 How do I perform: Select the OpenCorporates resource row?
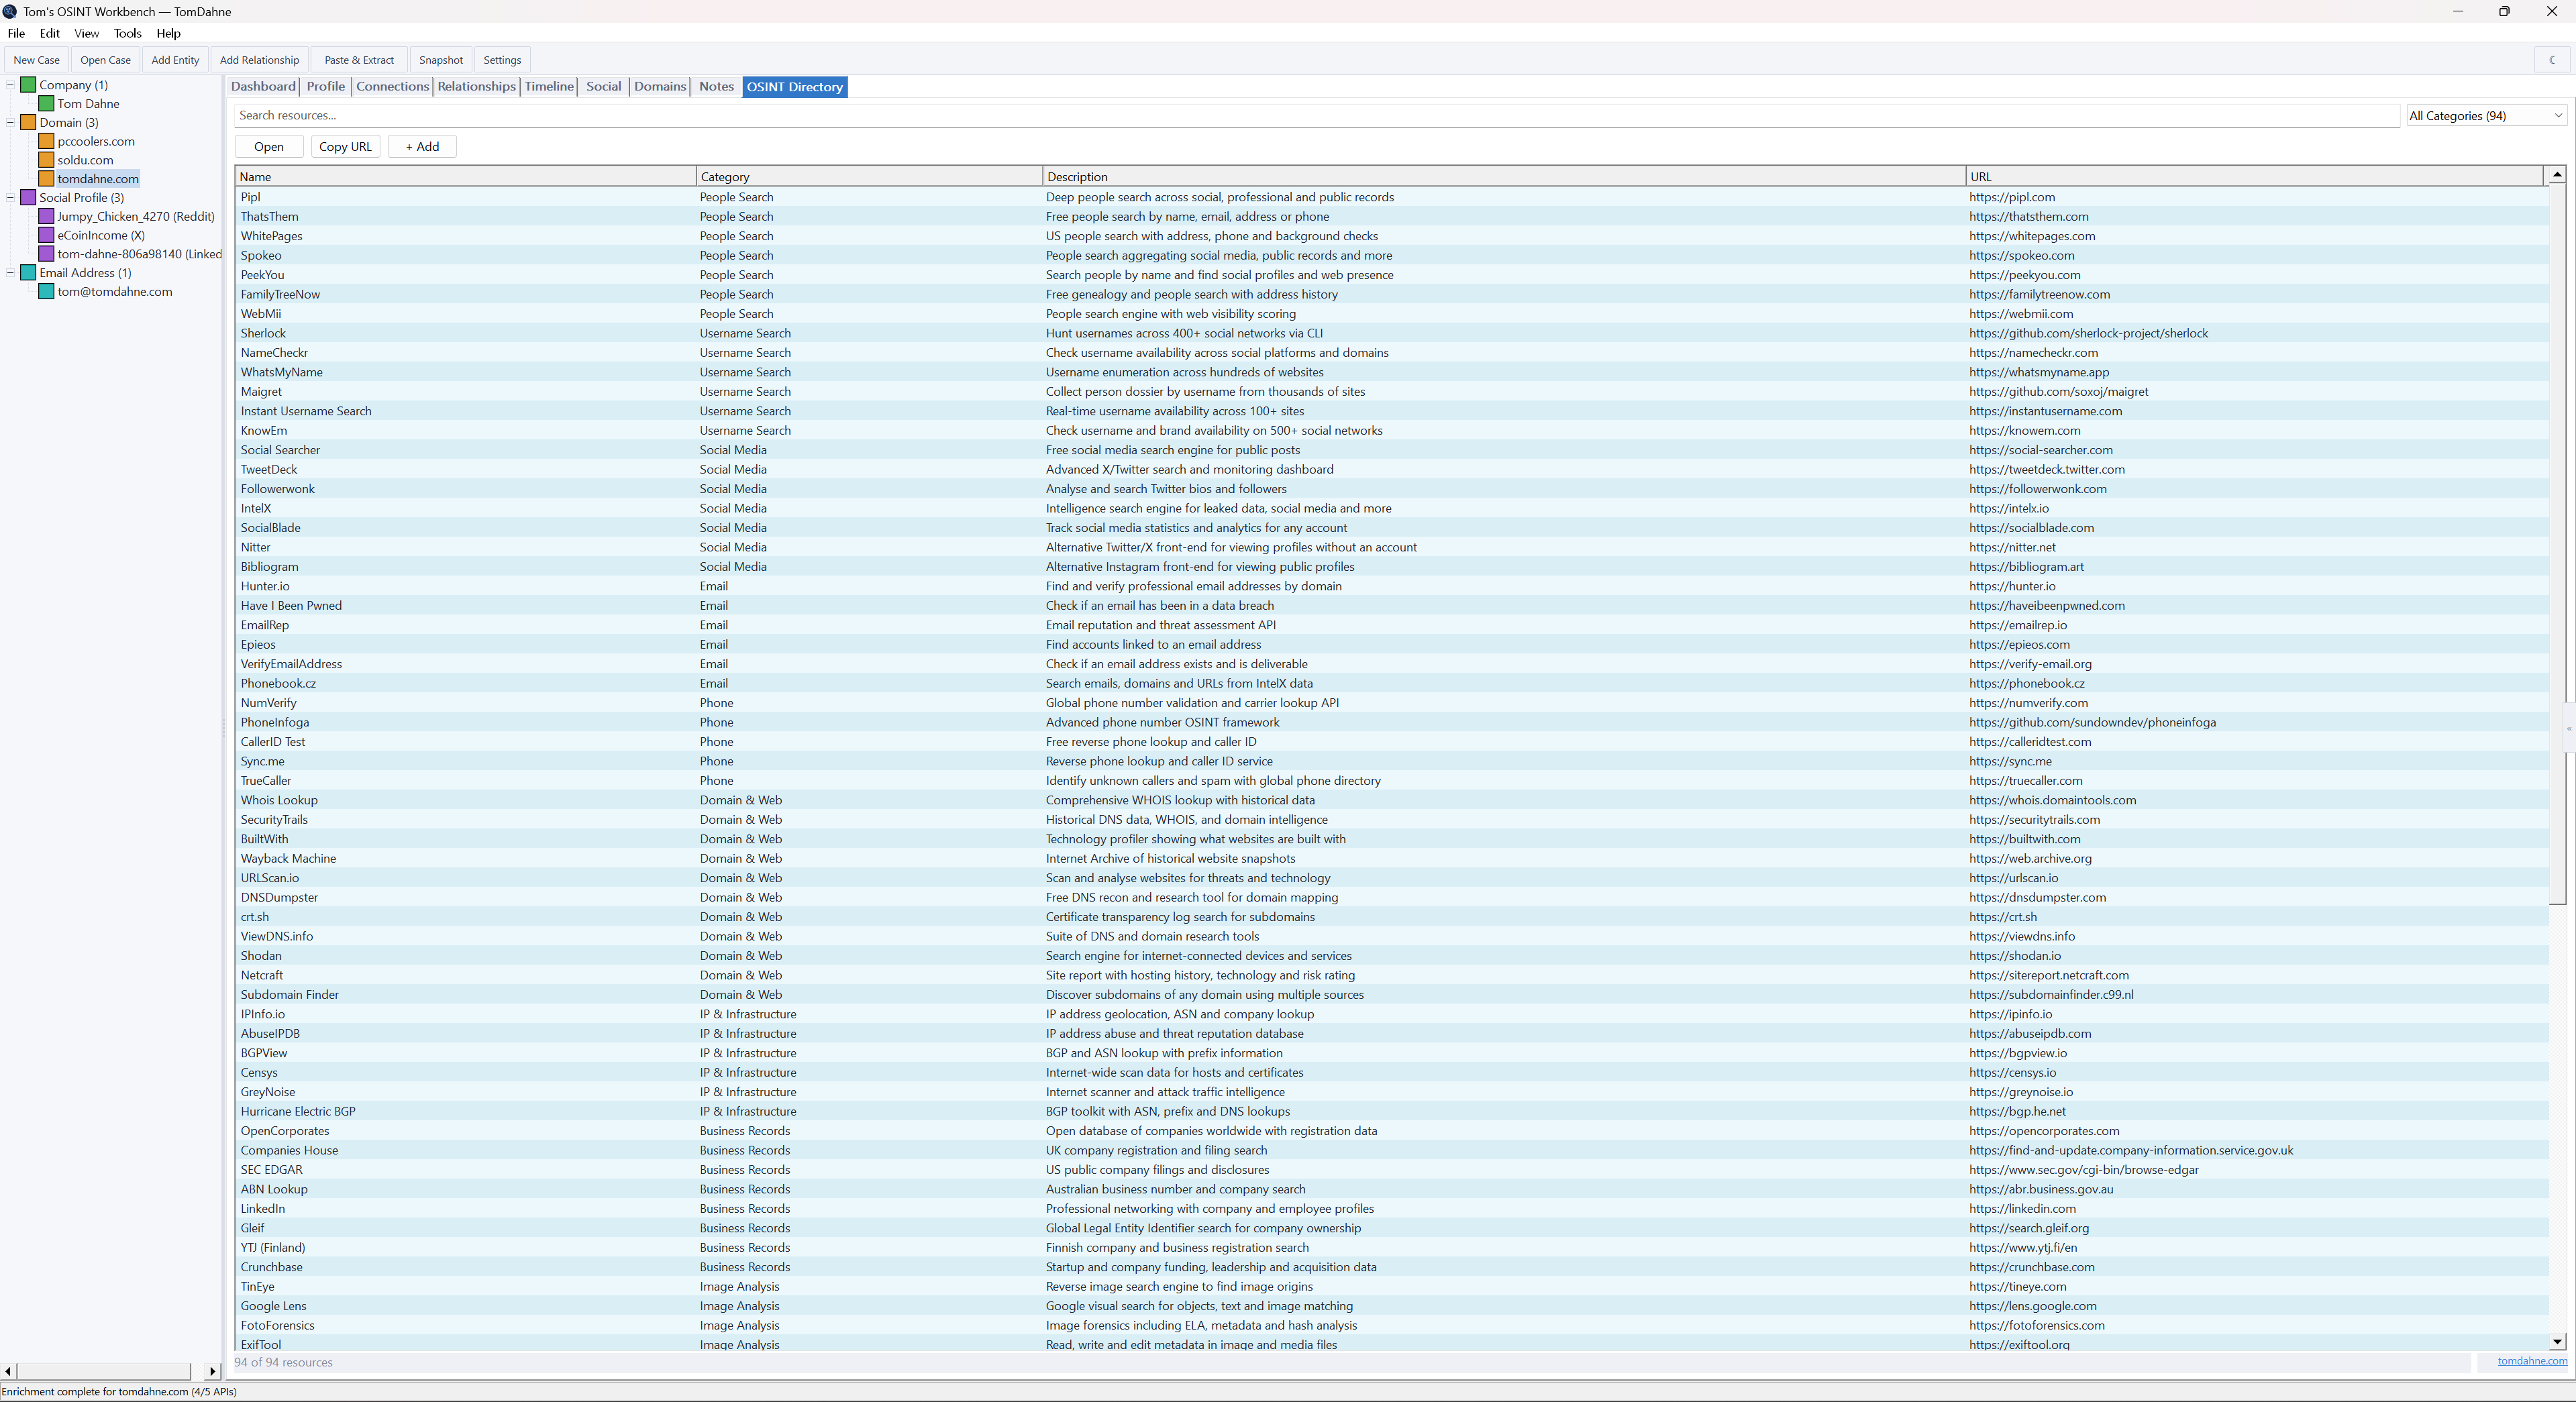coord(1392,1131)
